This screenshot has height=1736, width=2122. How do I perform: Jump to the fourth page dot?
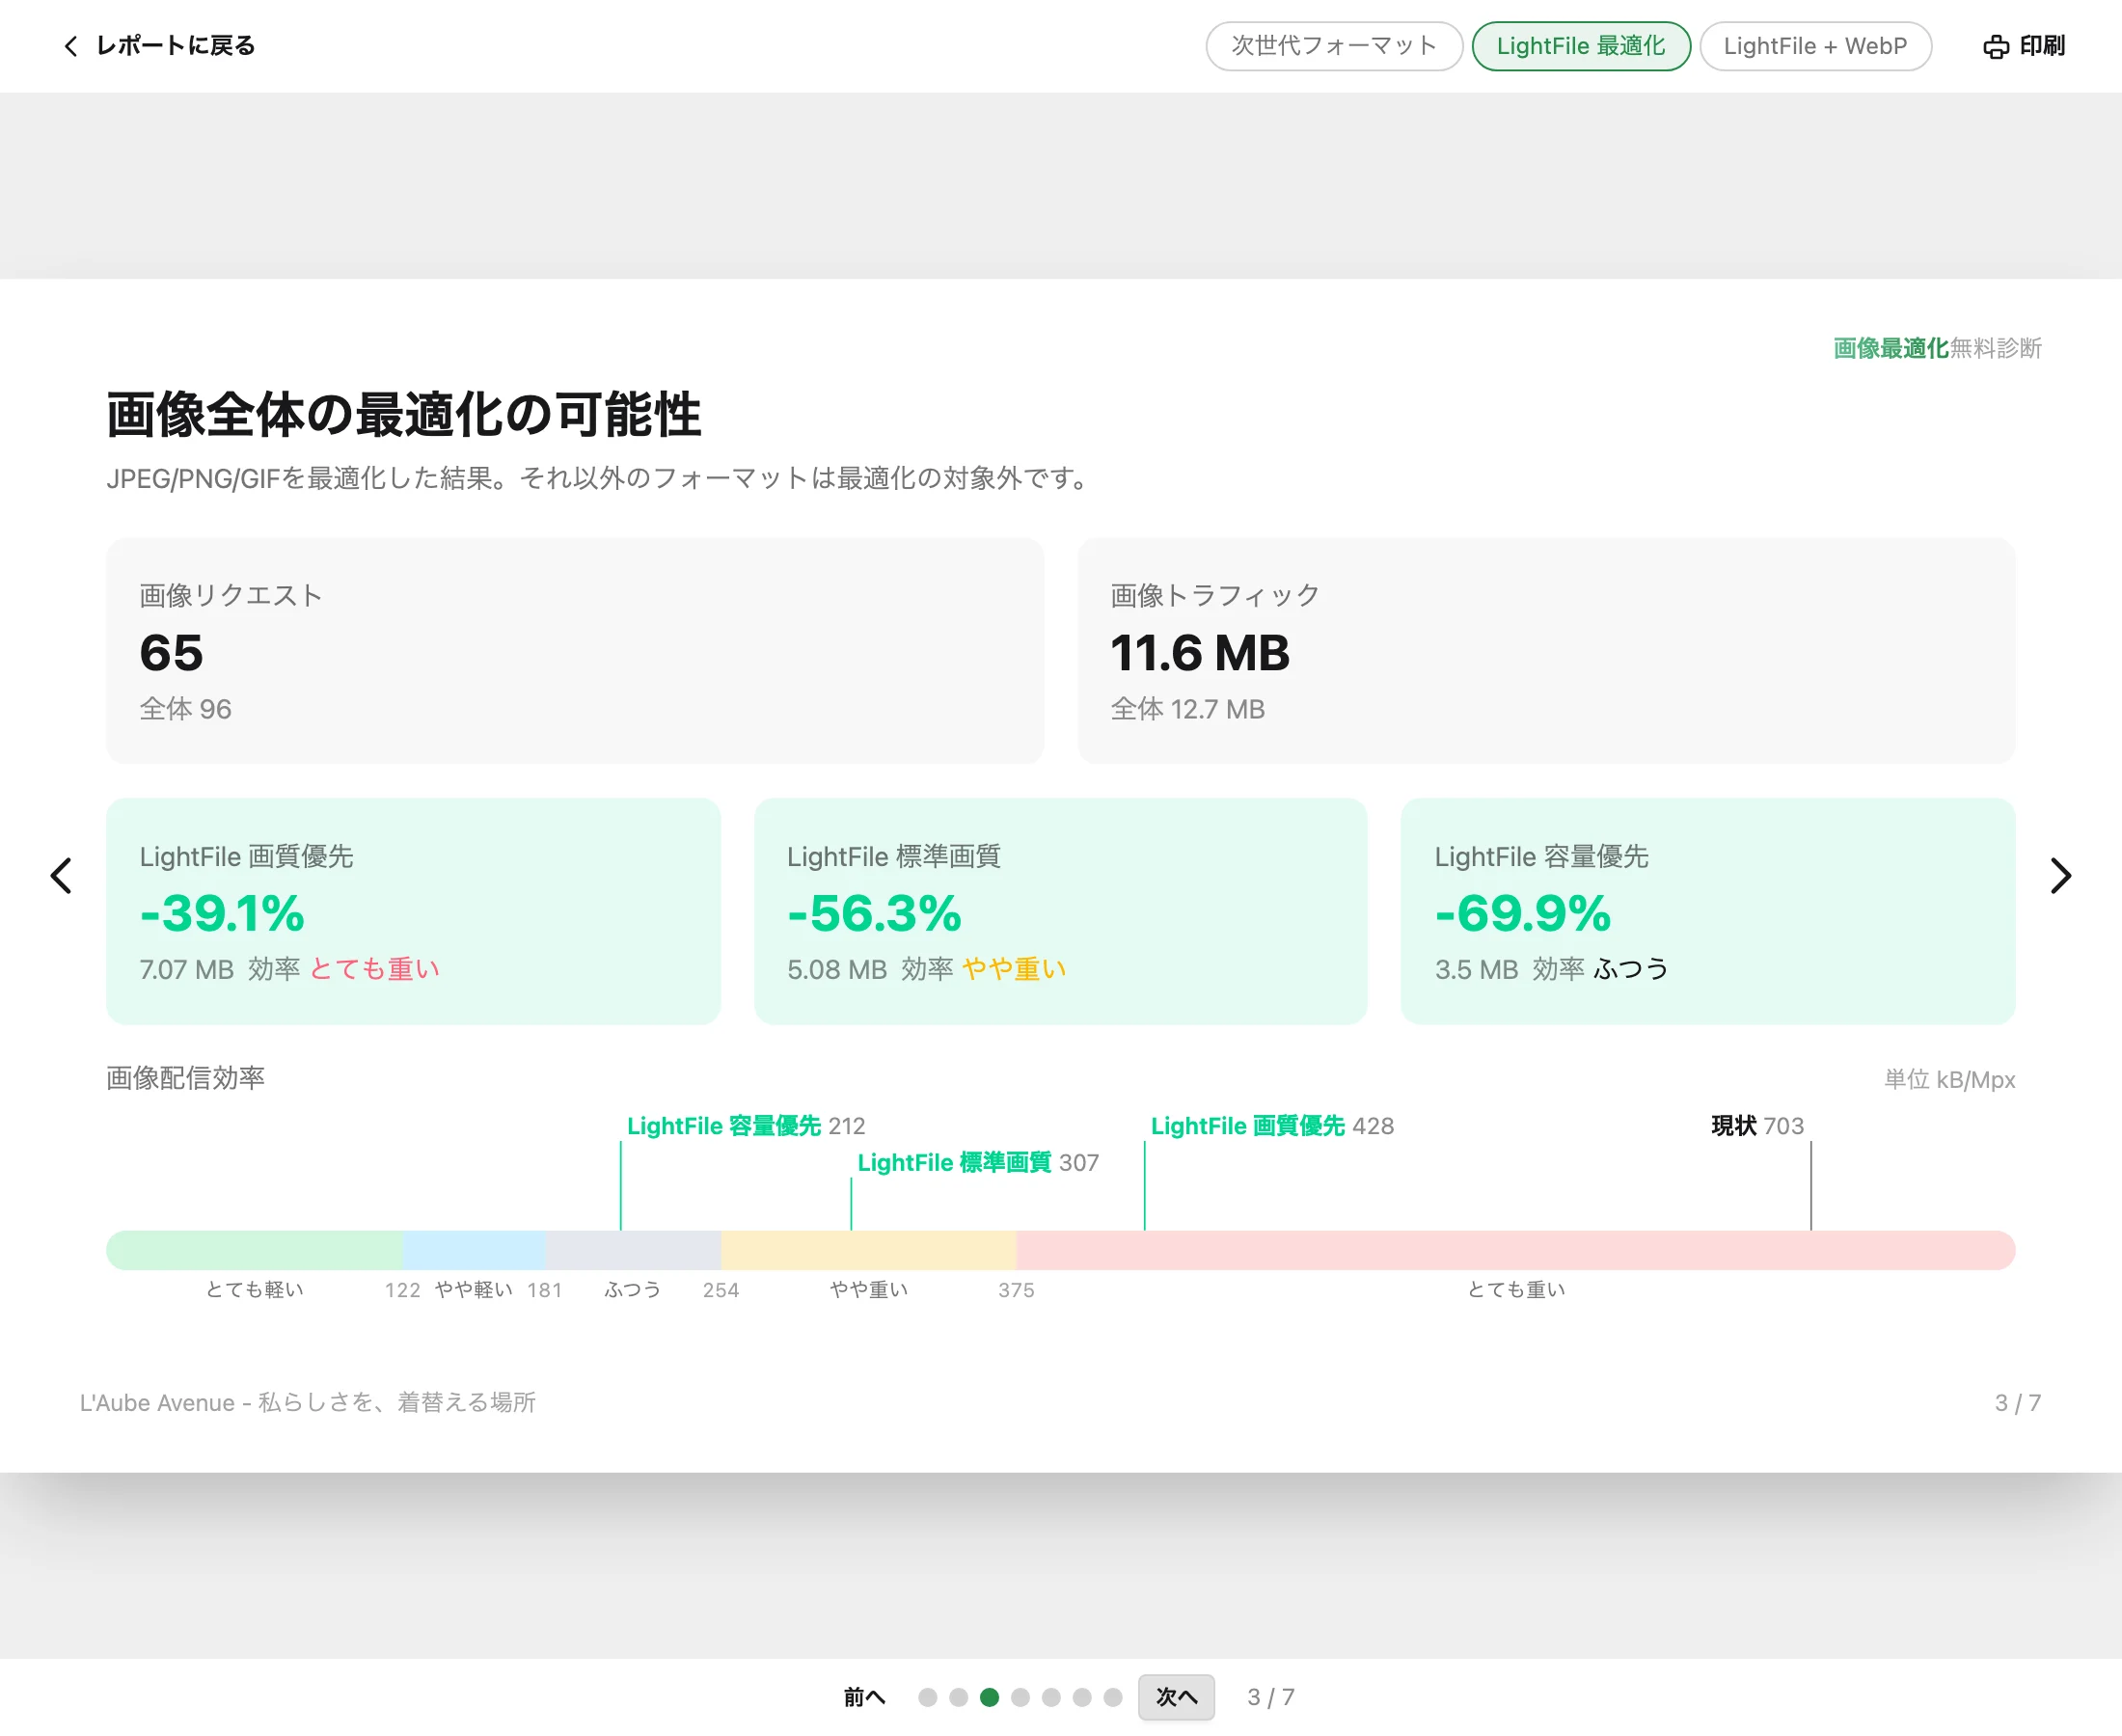(x=1020, y=1697)
